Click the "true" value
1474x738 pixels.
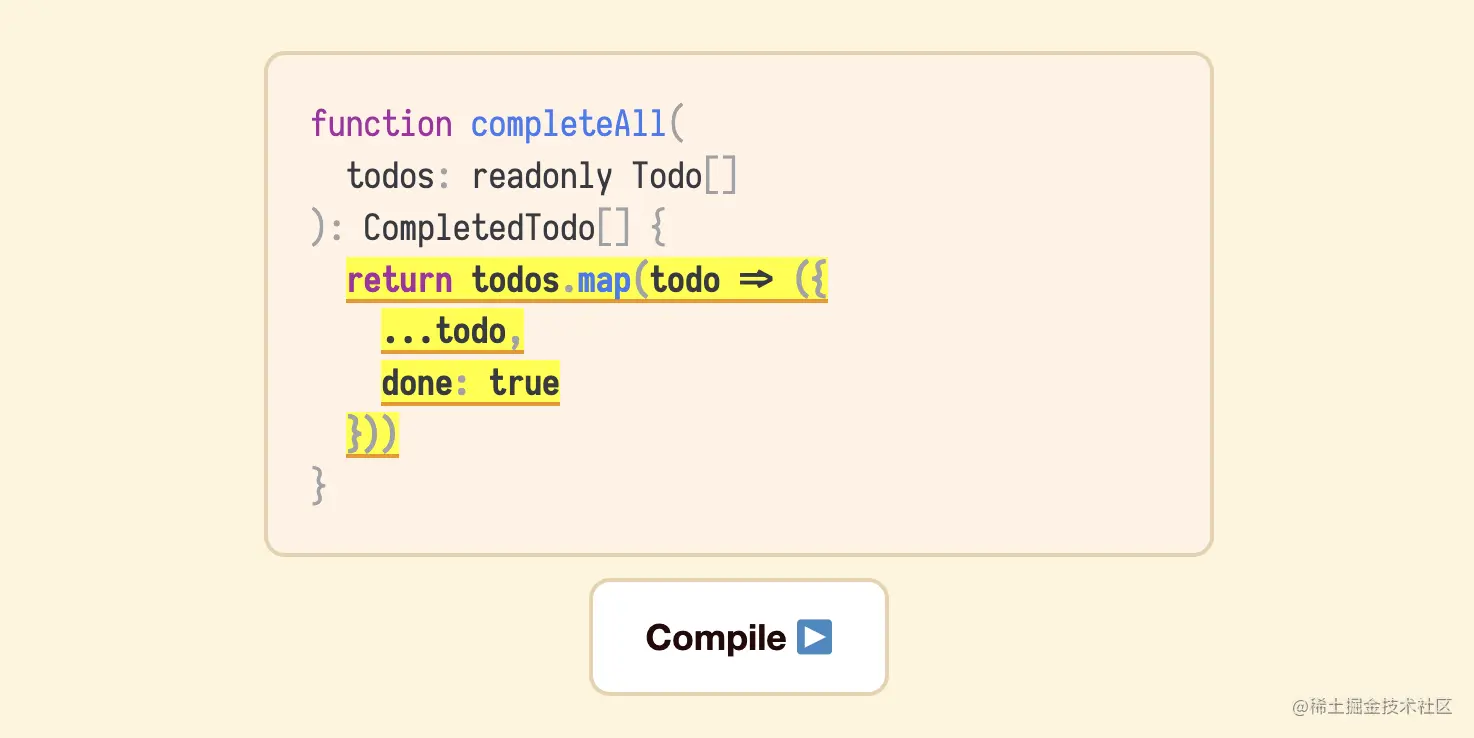click(x=524, y=383)
